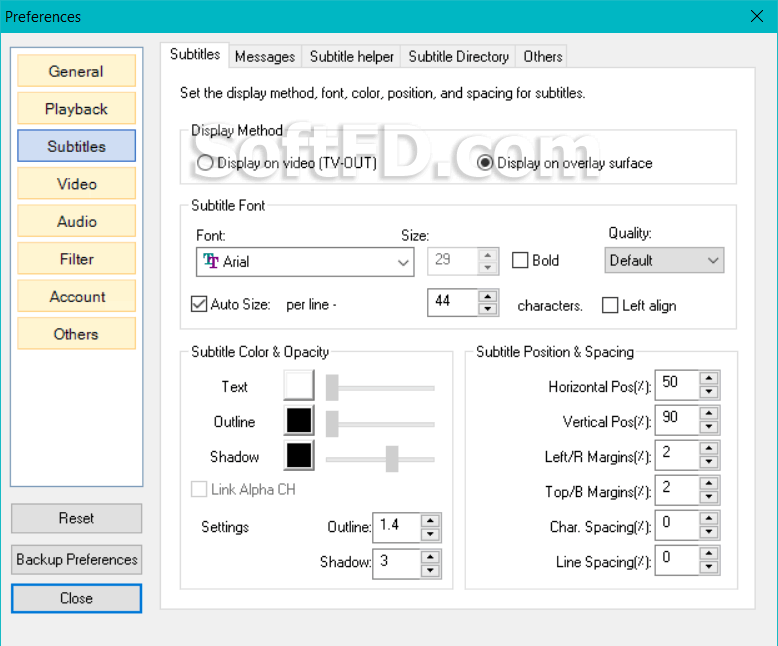This screenshot has height=646, width=778.
Task: Click the Reset button
Action: [x=76, y=518]
